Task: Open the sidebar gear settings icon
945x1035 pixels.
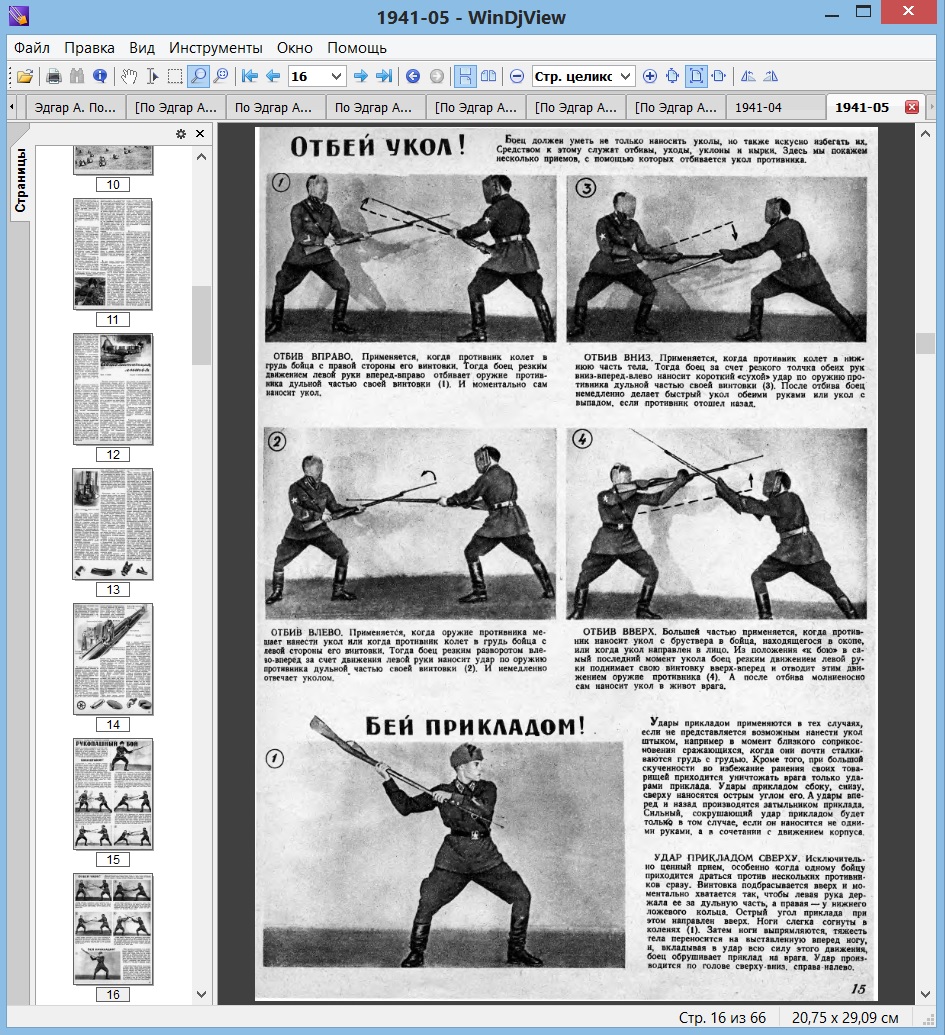Action: (x=181, y=134)
